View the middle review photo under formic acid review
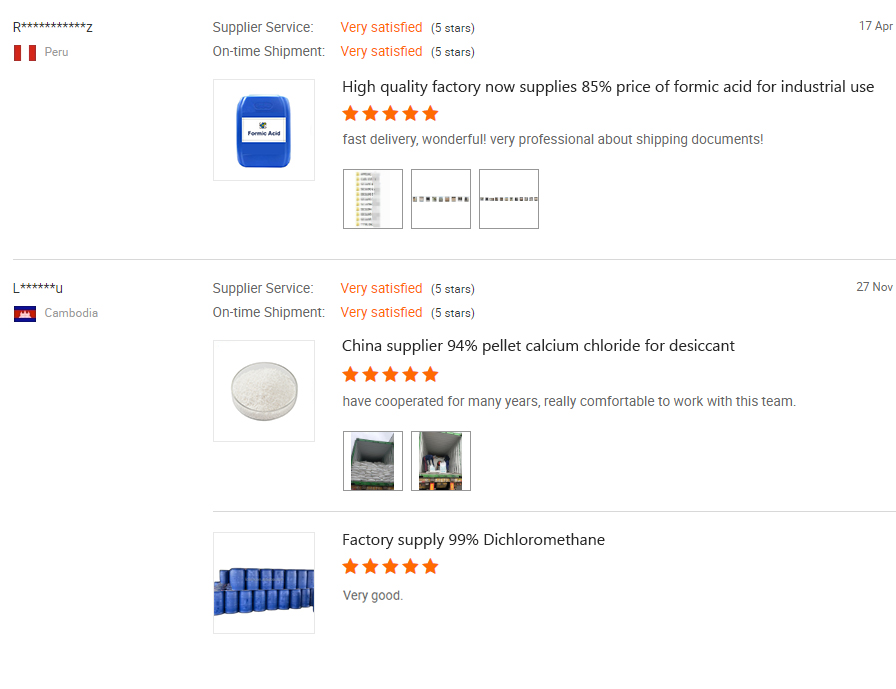Screen dimensions: 896x689 coord(441,199)
